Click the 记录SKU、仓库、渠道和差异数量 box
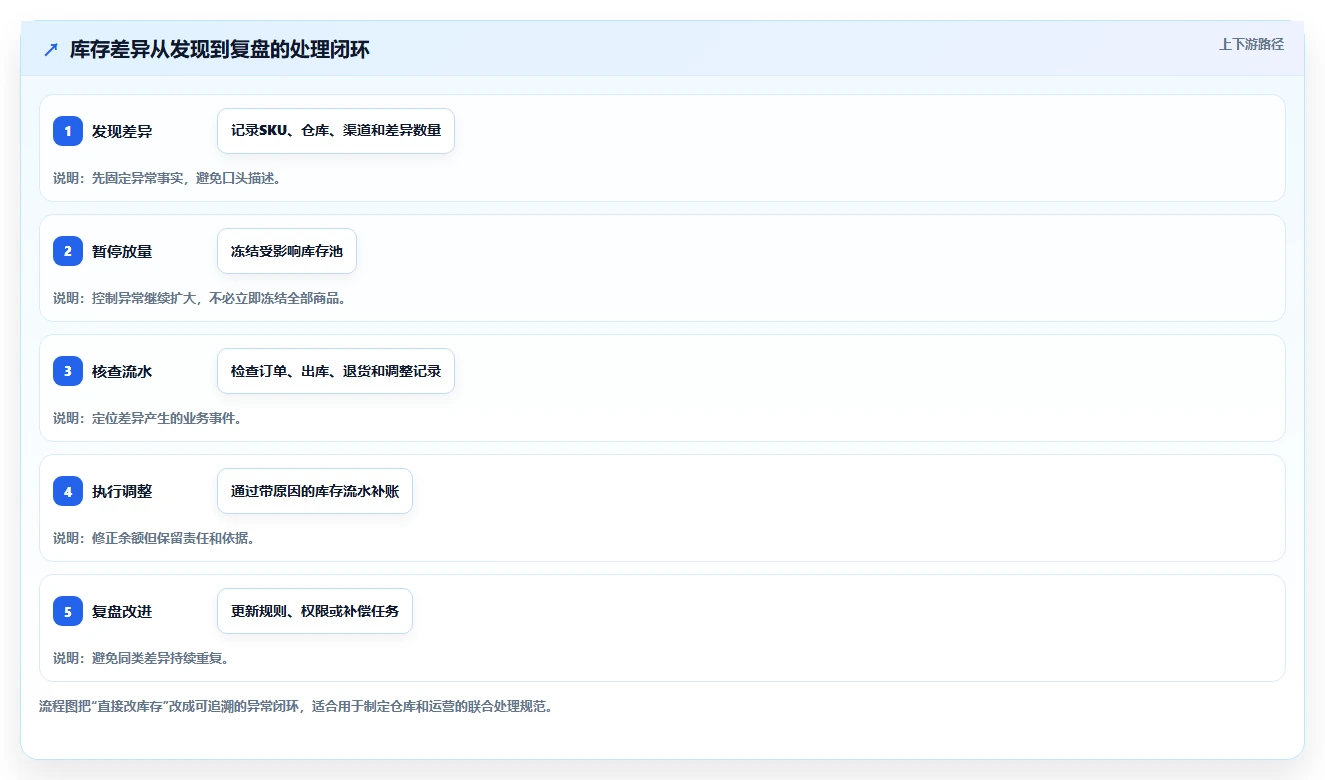 [x=336, y=131]
